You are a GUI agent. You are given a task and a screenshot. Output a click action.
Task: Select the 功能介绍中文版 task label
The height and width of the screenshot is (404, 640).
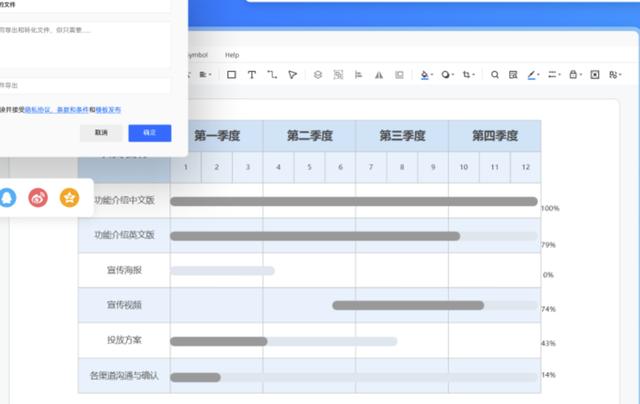124,200
